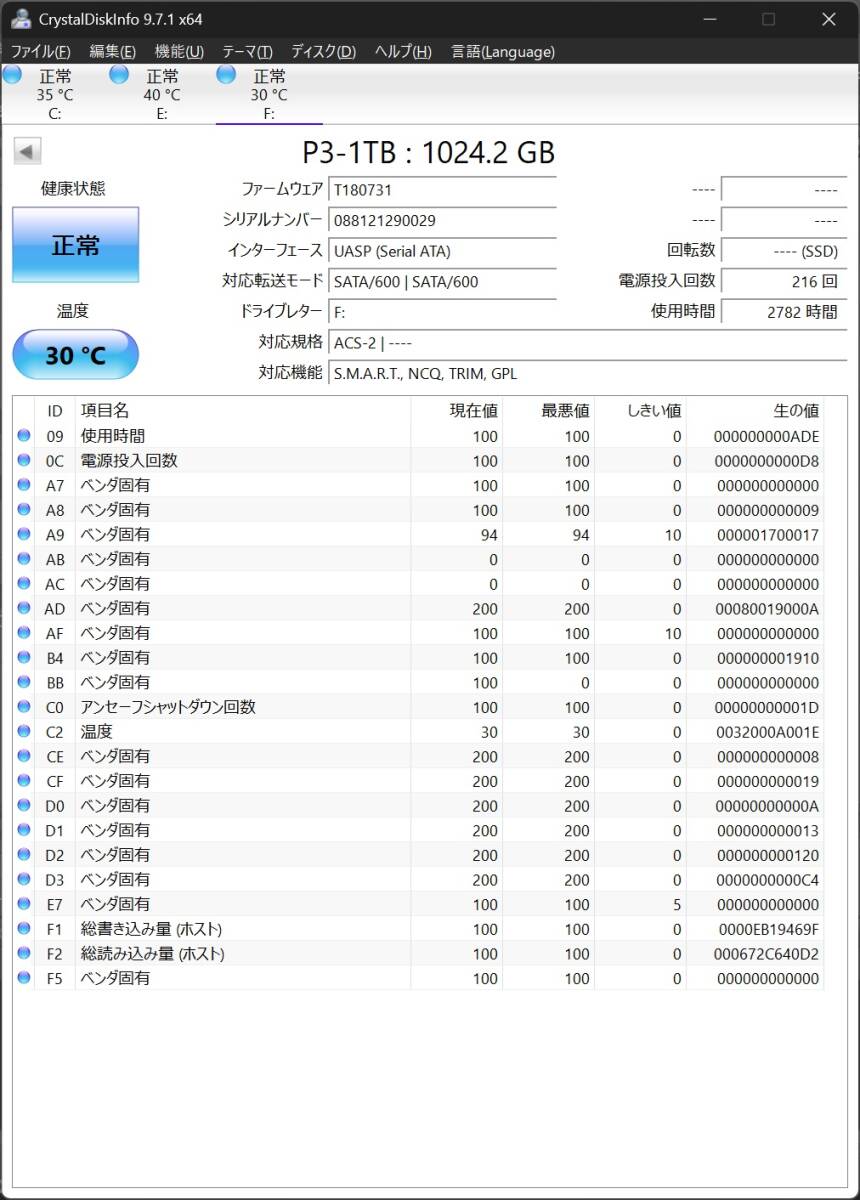The width and height of the screenshot is (860, 1200).
Task: Click the 正常 health status button
Action: click(76, 245)
